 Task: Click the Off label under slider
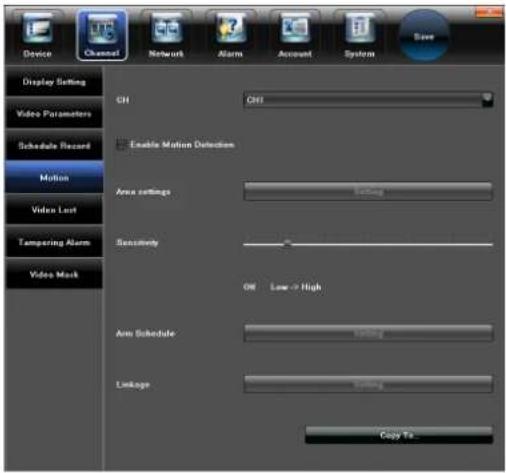click(249, 287)
